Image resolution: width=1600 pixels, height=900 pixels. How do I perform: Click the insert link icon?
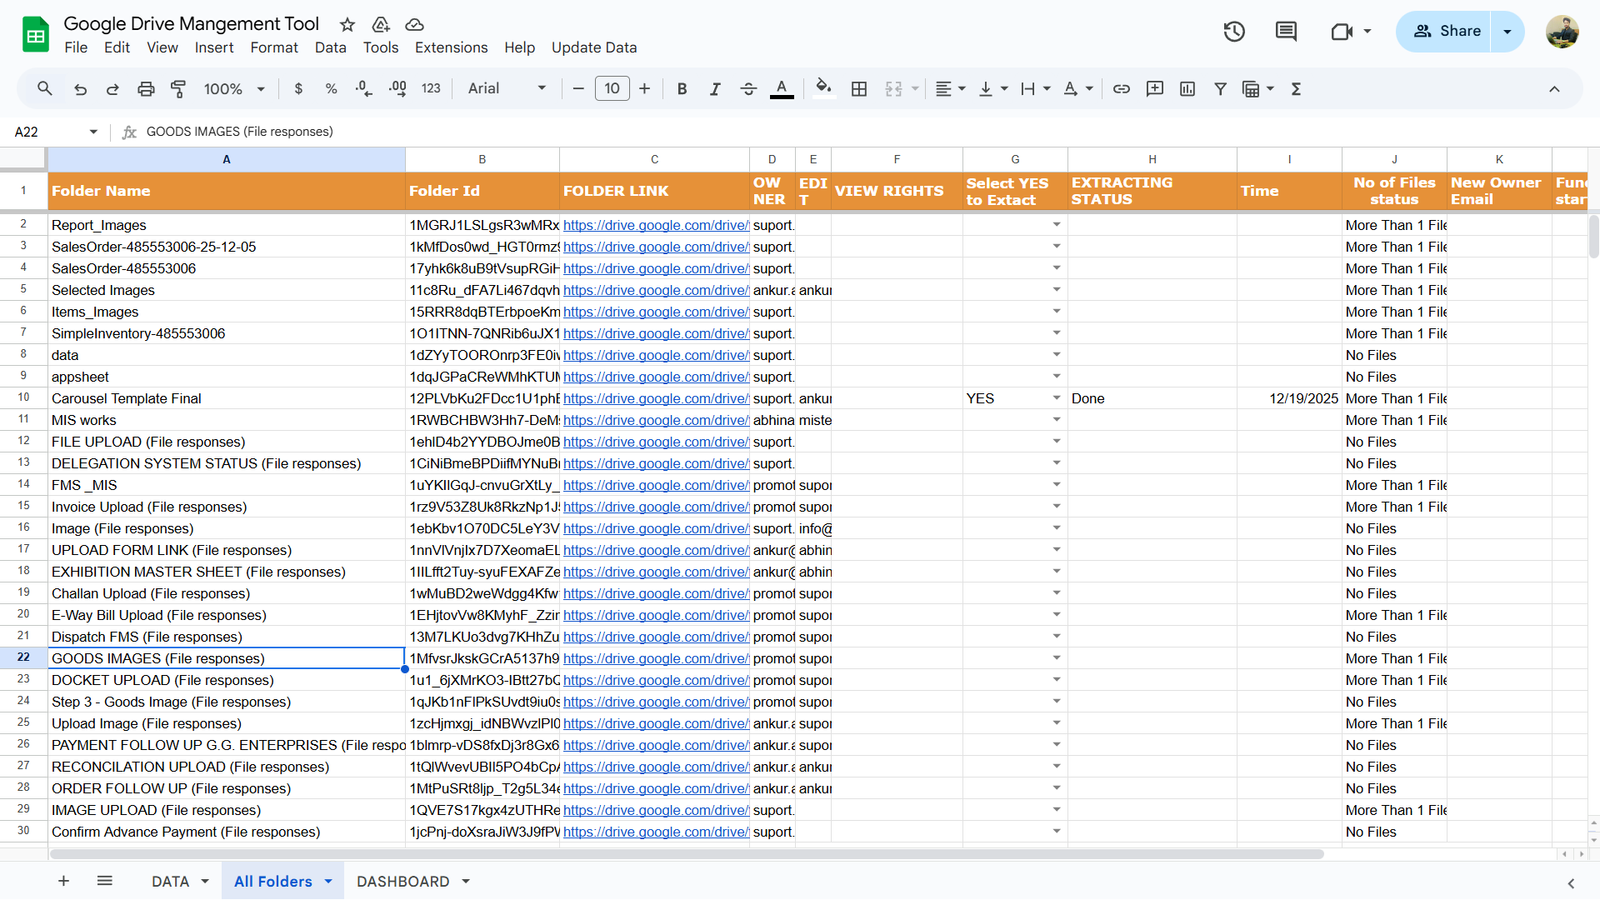(1121, 89)
